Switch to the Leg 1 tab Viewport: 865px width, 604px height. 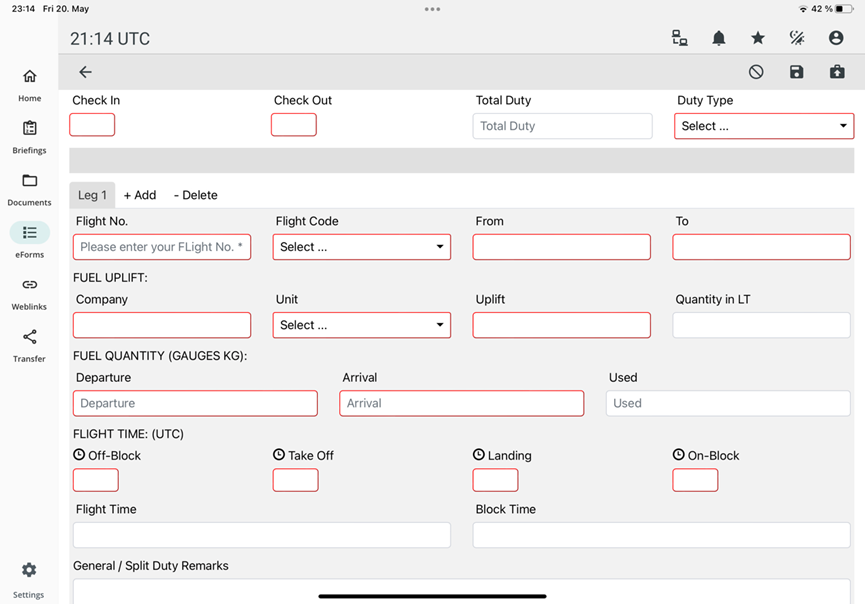point(92,195)
